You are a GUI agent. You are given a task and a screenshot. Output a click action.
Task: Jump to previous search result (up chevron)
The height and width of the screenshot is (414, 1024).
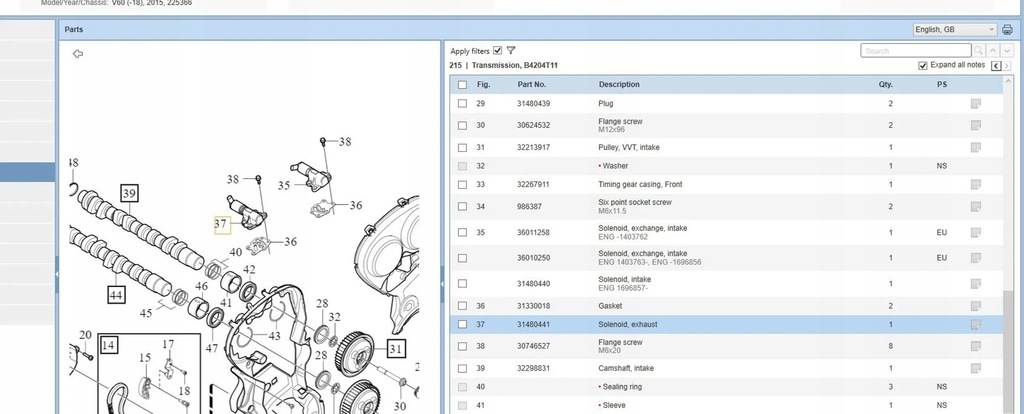(993, 50)
